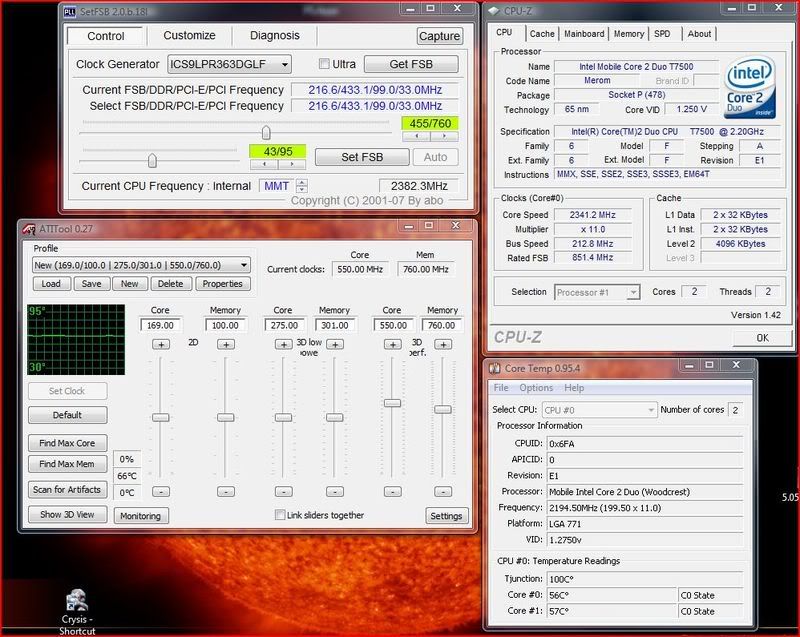
Task: Click the Default button in ATITool
Action: tap(67, 415)
